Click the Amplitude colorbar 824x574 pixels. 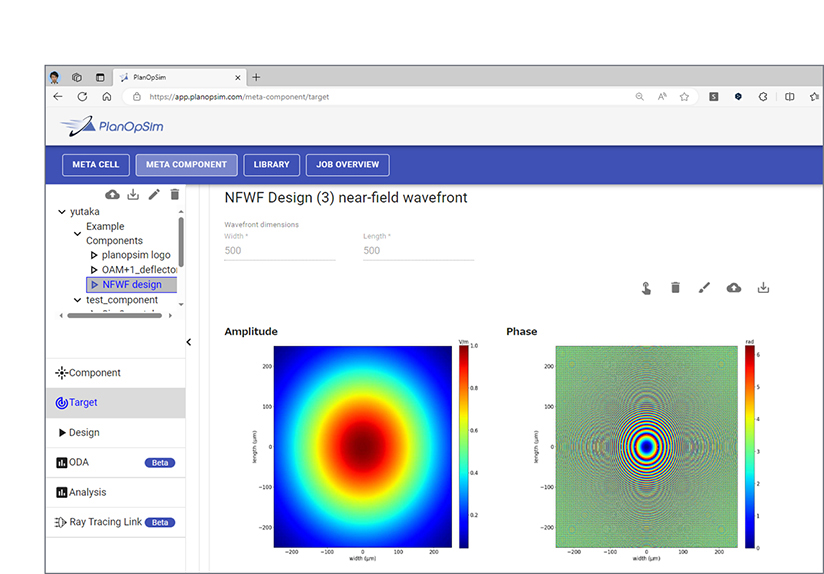point(464,447)
